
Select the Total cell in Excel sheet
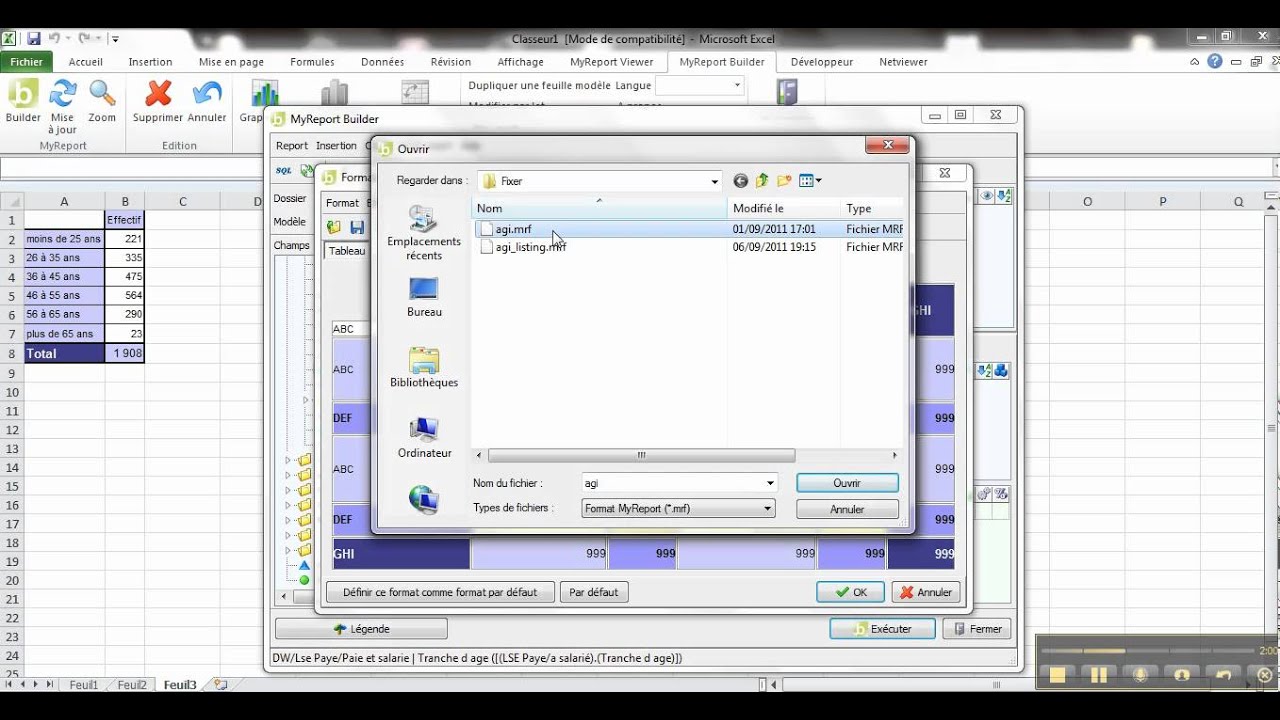[x=64, y=353]
